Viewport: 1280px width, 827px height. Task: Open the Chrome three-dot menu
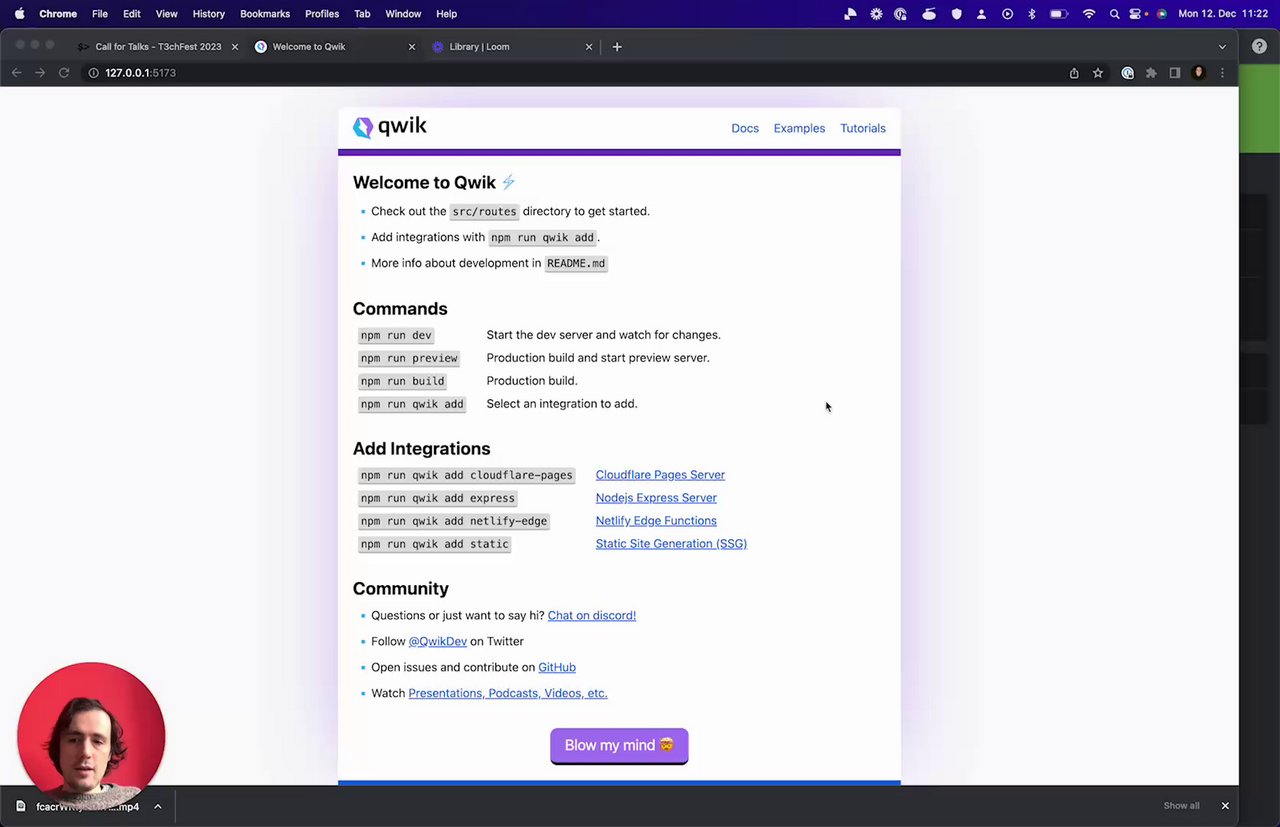1222,73
